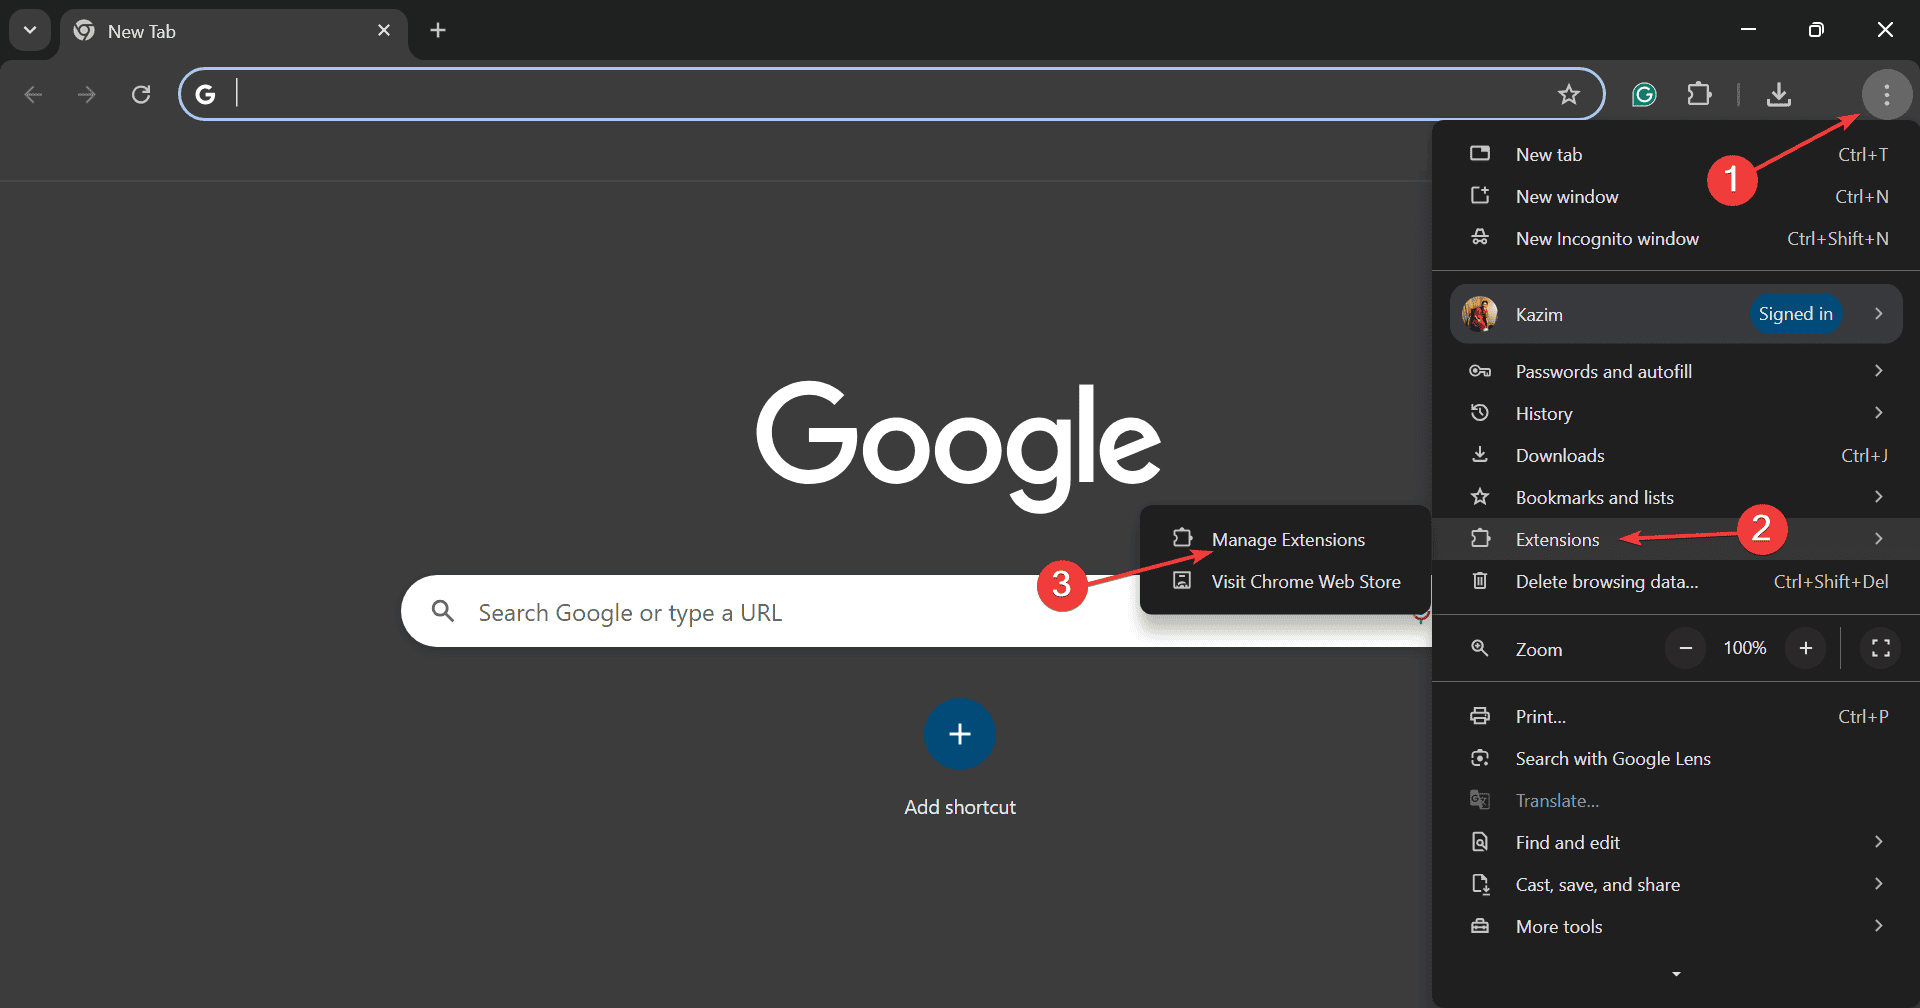The height and width of the screenshot is (1008, 1920).
Task: Choose Delete browsing data
Action: [x=1678, y=581]
